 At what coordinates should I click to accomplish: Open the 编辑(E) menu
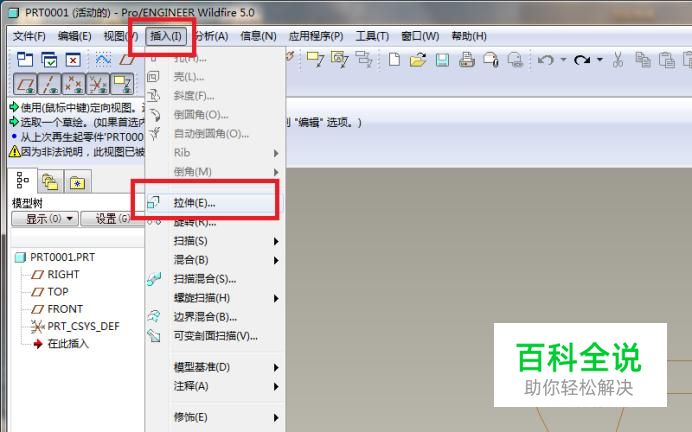(x=75, y=36)
